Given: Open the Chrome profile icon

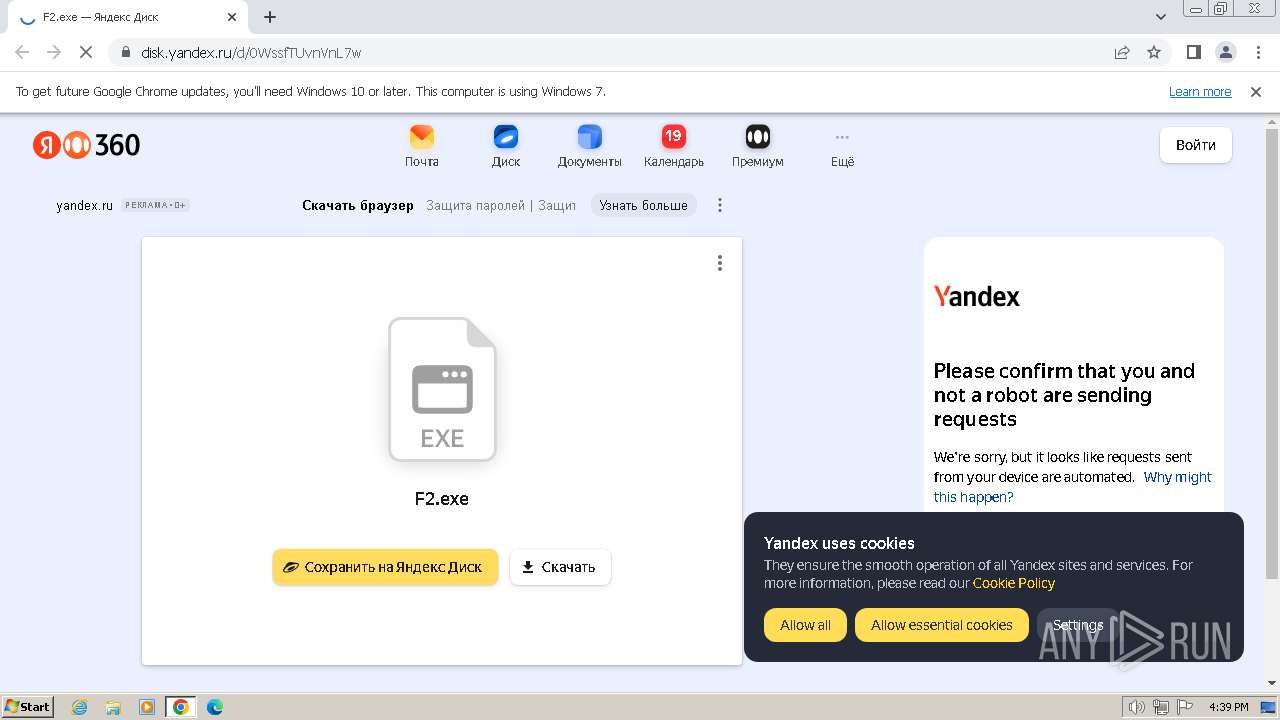Looking at the screenshot, I should coord(1226,52).
